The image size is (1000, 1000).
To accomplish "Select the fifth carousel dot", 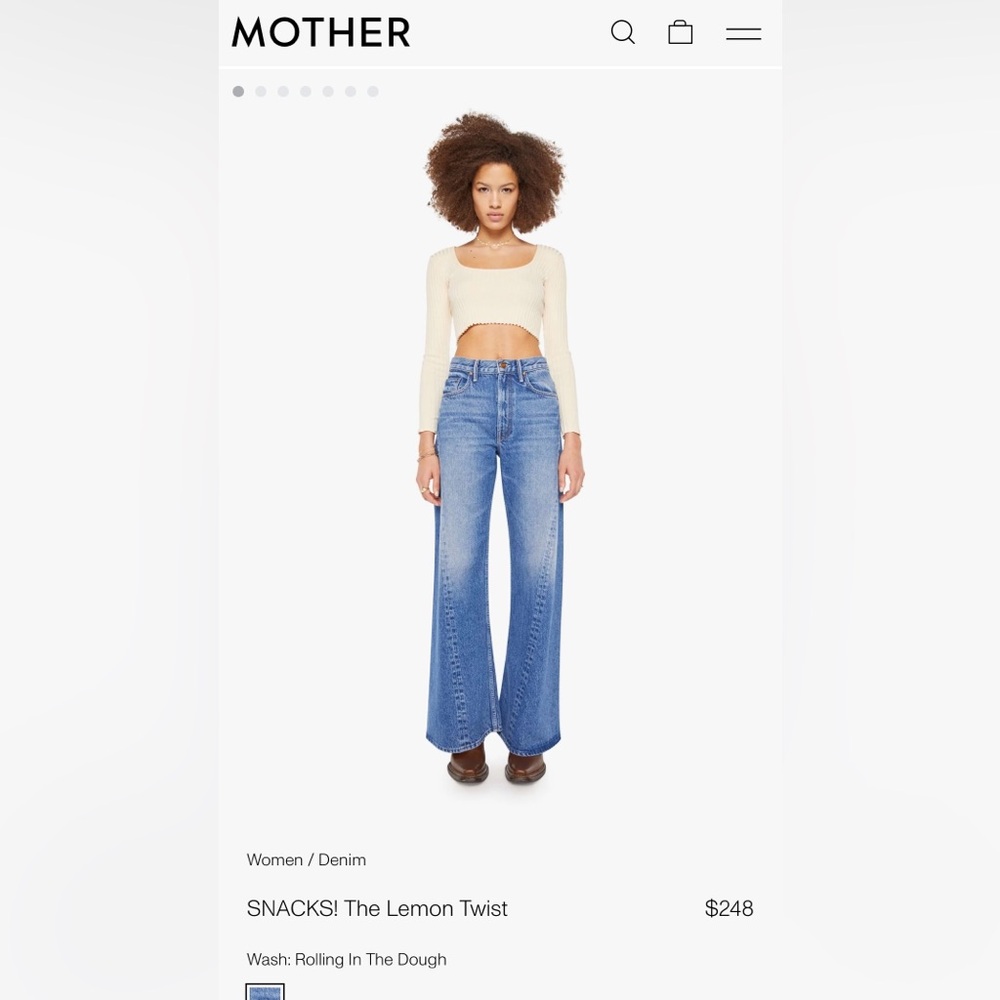I will (x=328, y=91).
